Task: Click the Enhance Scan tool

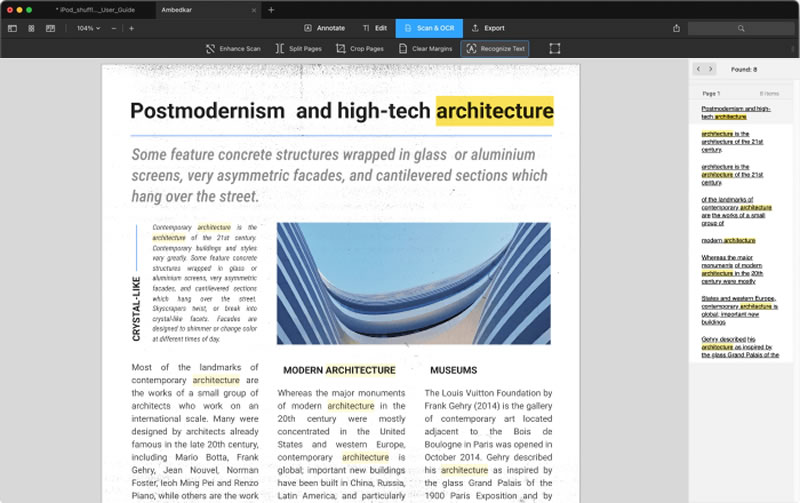Action: (233, 48)
